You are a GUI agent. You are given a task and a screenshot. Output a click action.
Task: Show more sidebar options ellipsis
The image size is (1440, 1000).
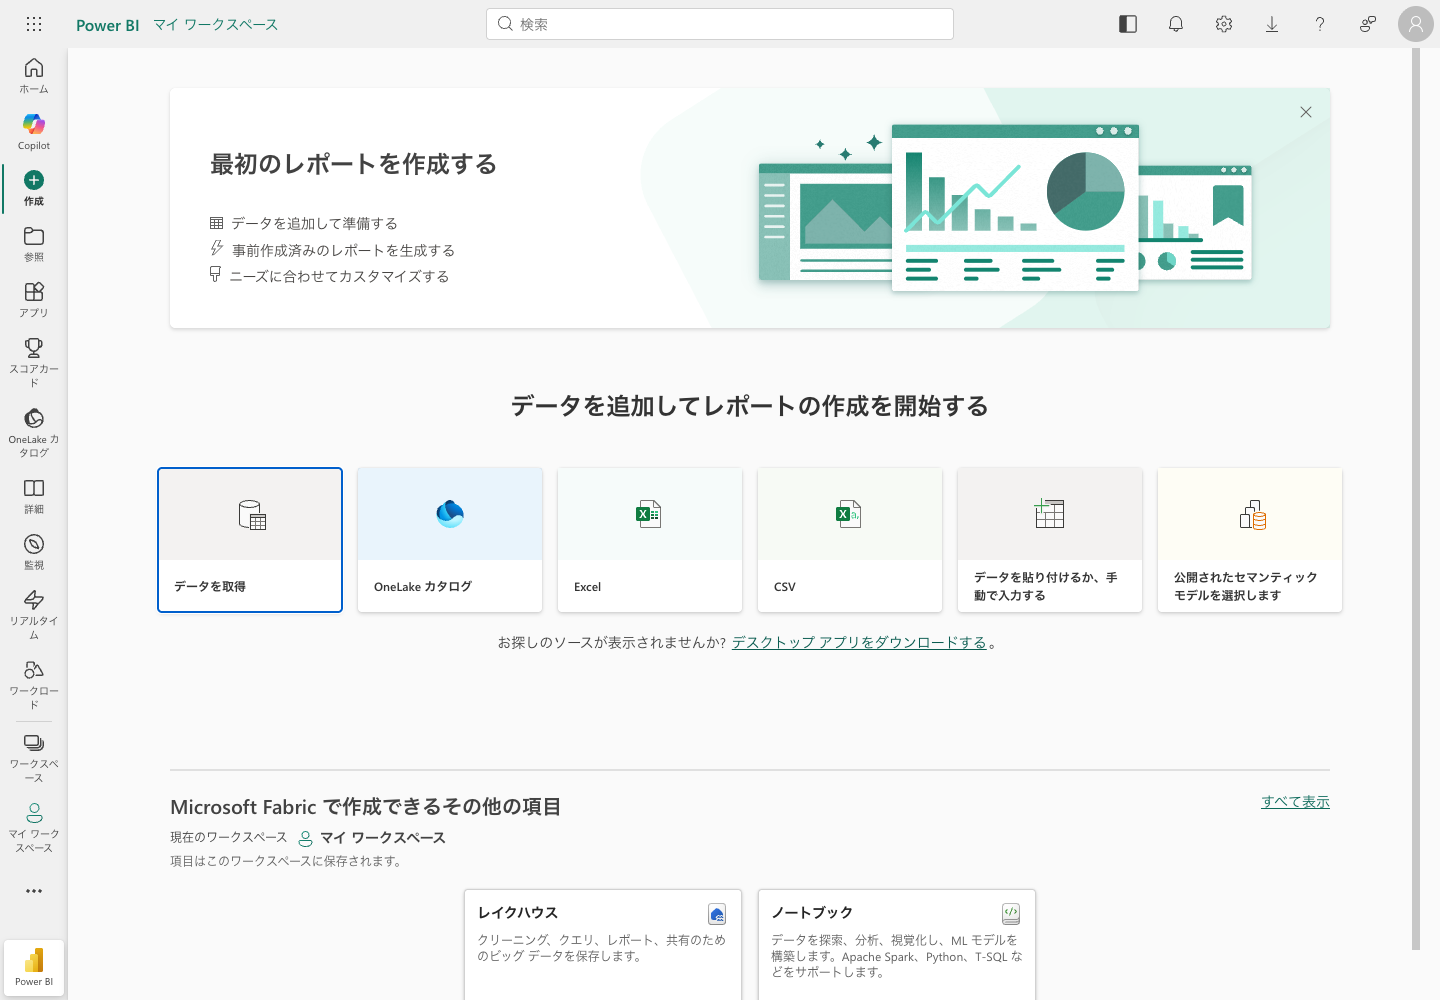pyautogui.click(x=34, y=891)
